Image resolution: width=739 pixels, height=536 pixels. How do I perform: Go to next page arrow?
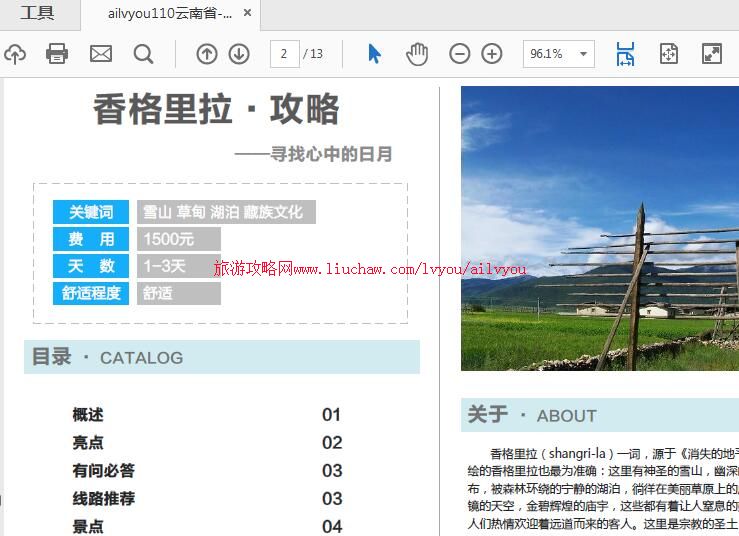click(x=239, y=54)
